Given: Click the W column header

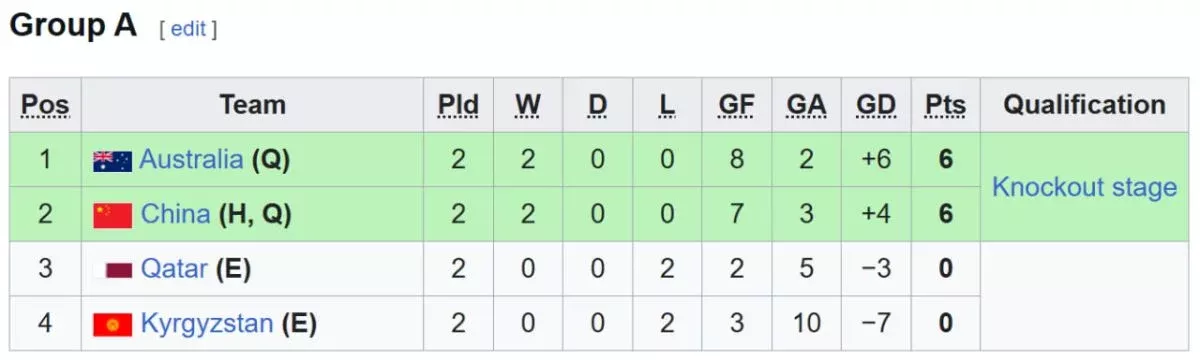Looking at the screenshot, I should [x=528, y=105].
